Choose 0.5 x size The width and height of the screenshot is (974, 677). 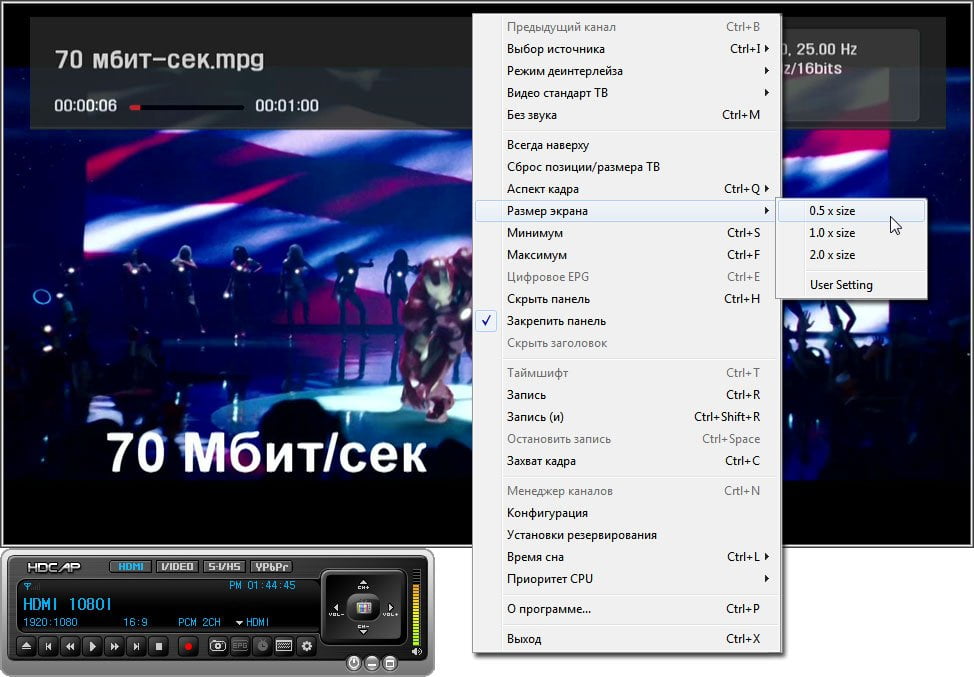pos(852,211)
